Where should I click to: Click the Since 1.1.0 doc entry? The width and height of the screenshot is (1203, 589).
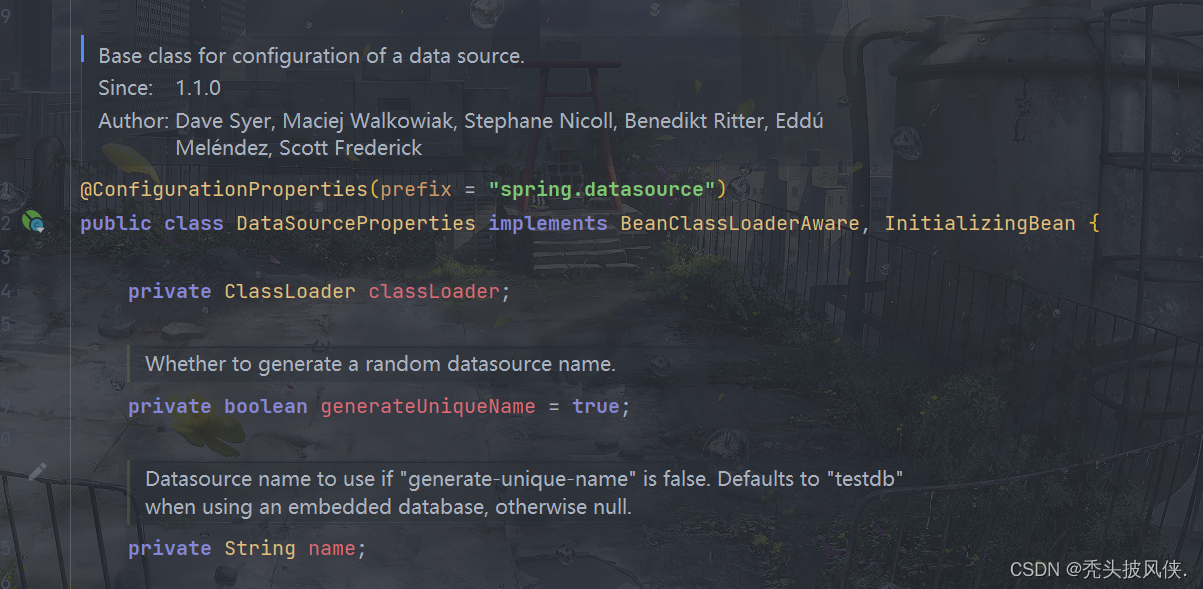(159, 88)
